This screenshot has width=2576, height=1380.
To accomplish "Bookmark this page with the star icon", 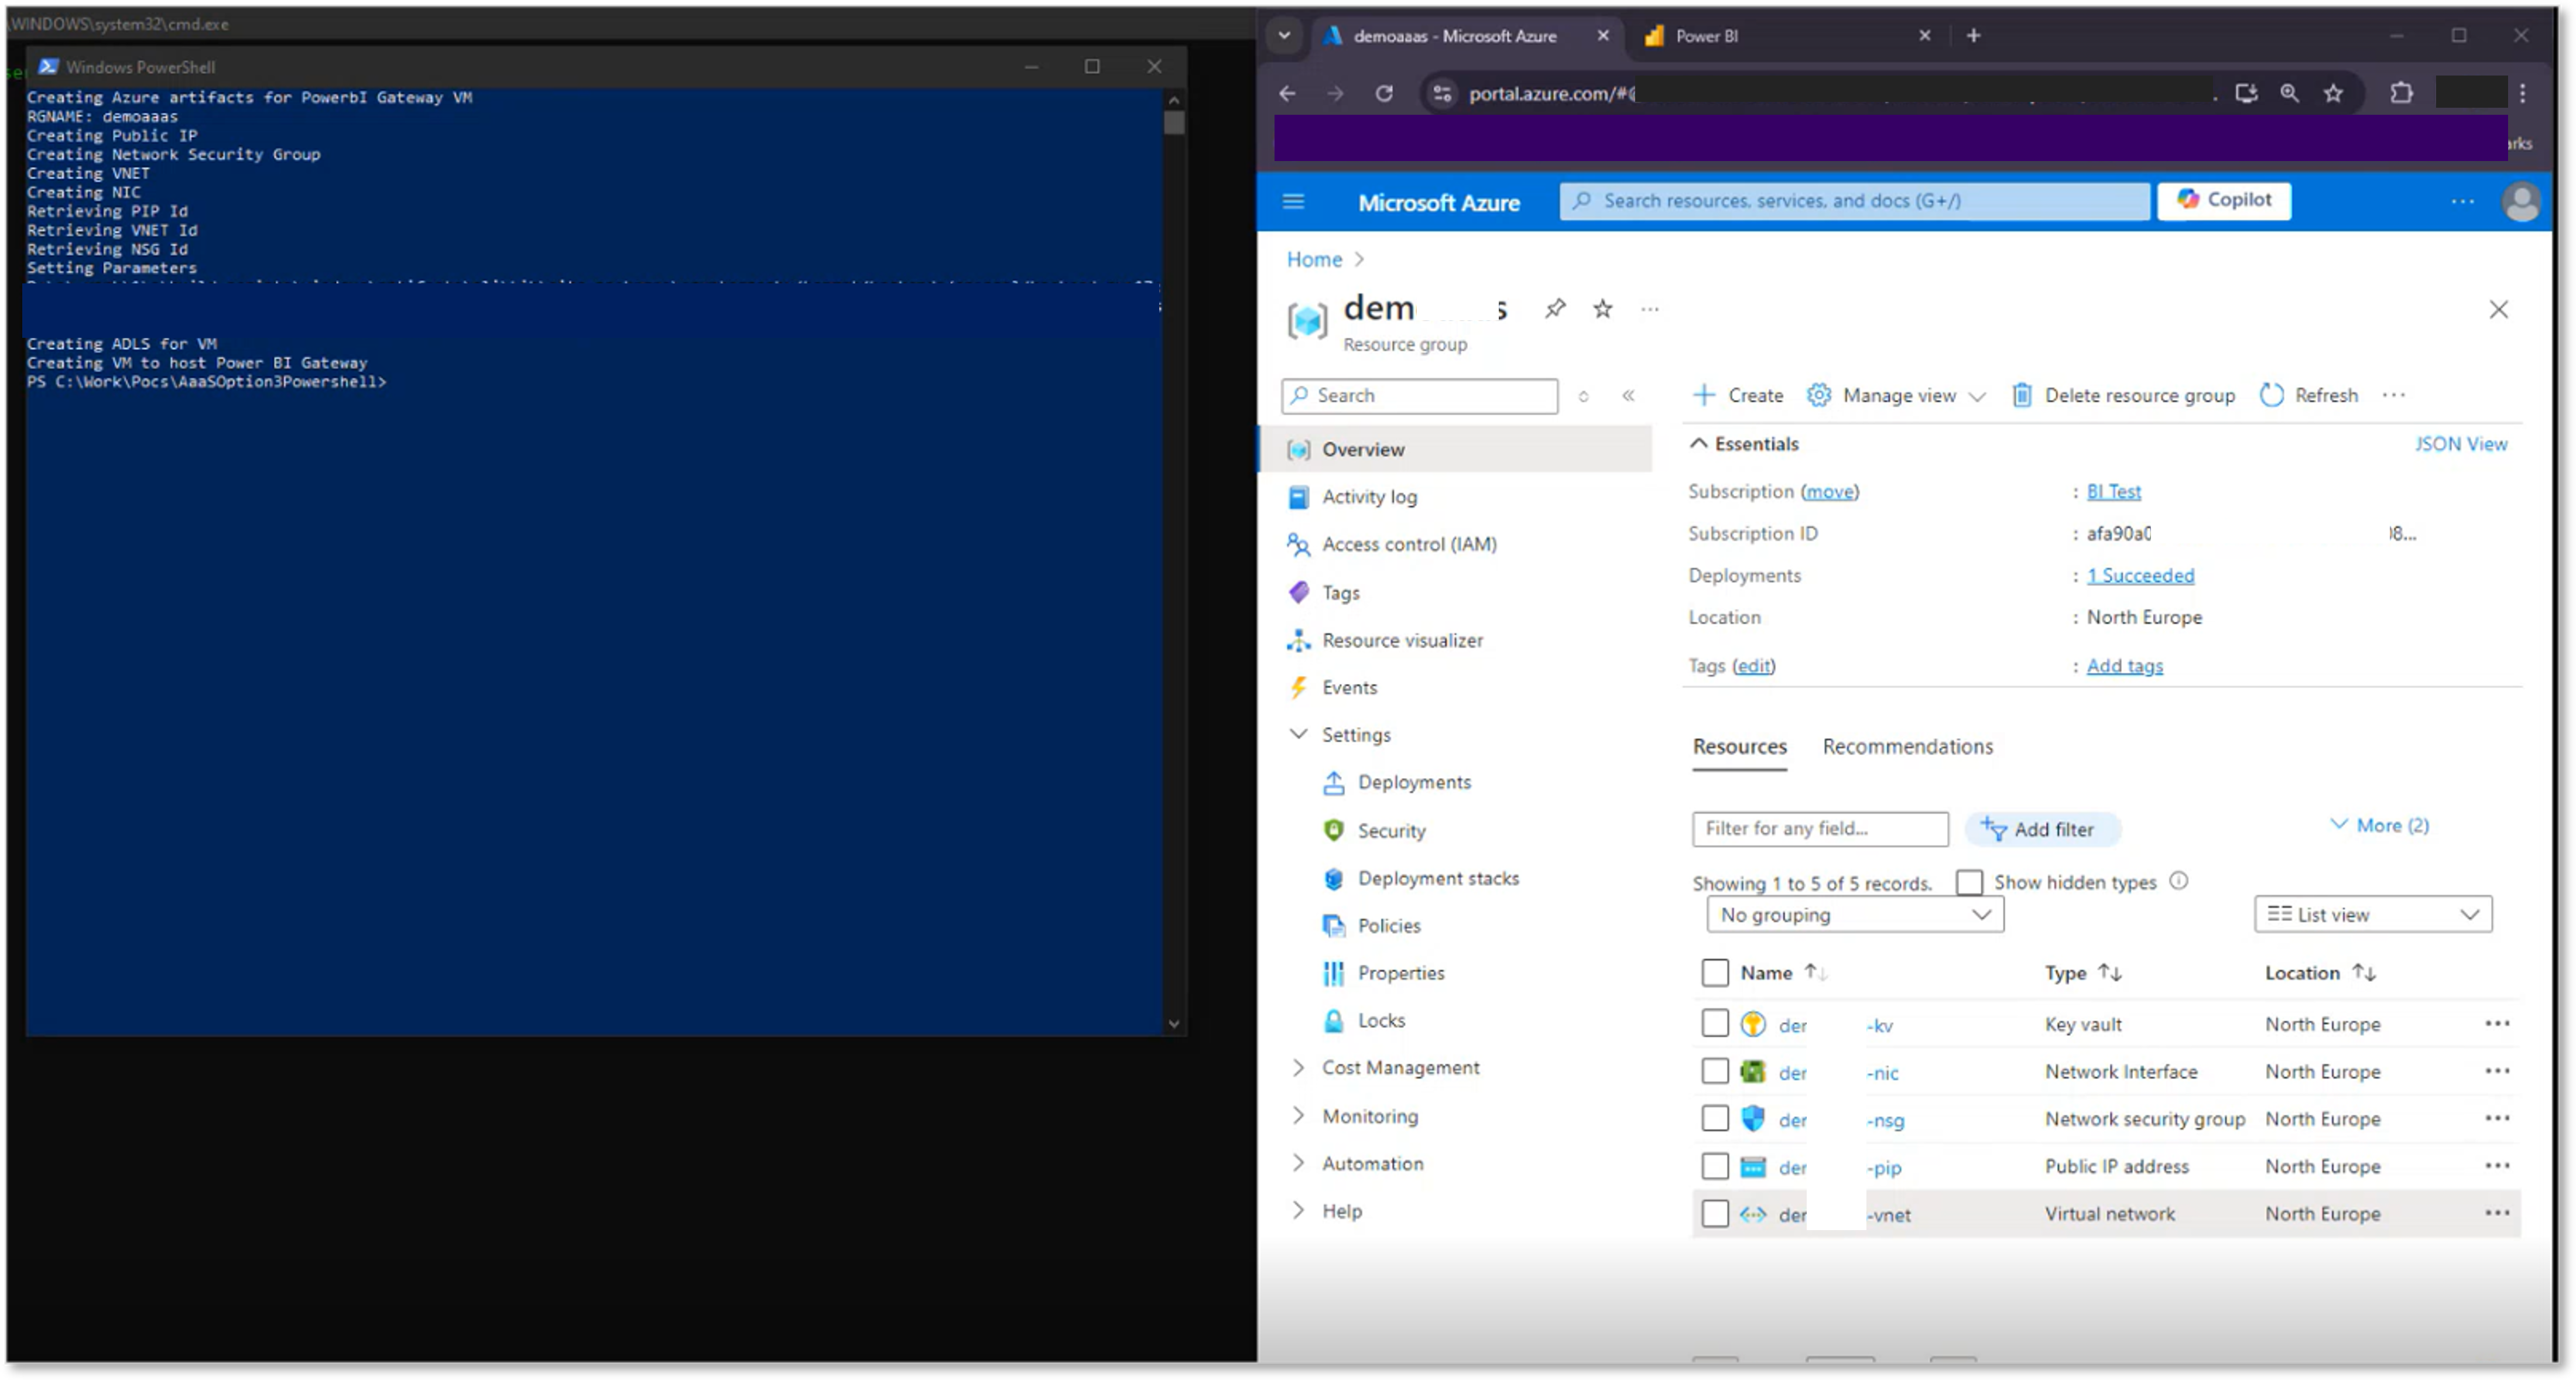I will coord(2333,93).
